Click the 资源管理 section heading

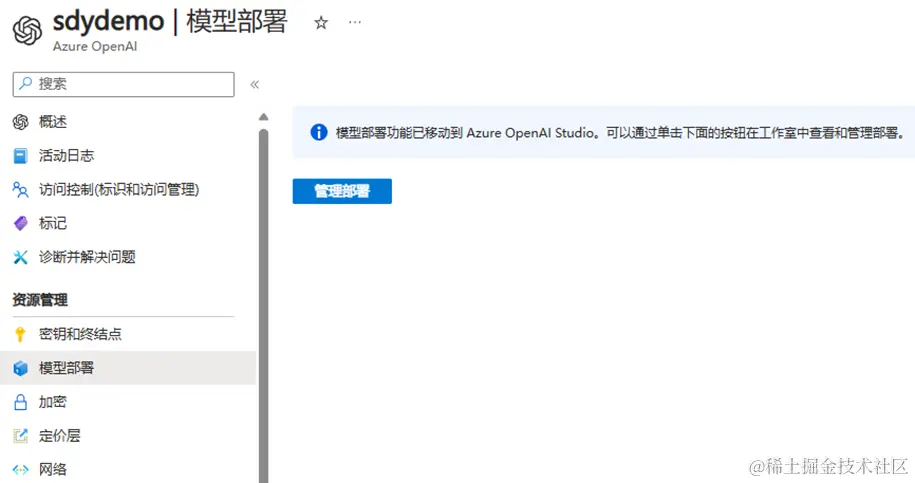pyautogui.click(x=40, y=300)
